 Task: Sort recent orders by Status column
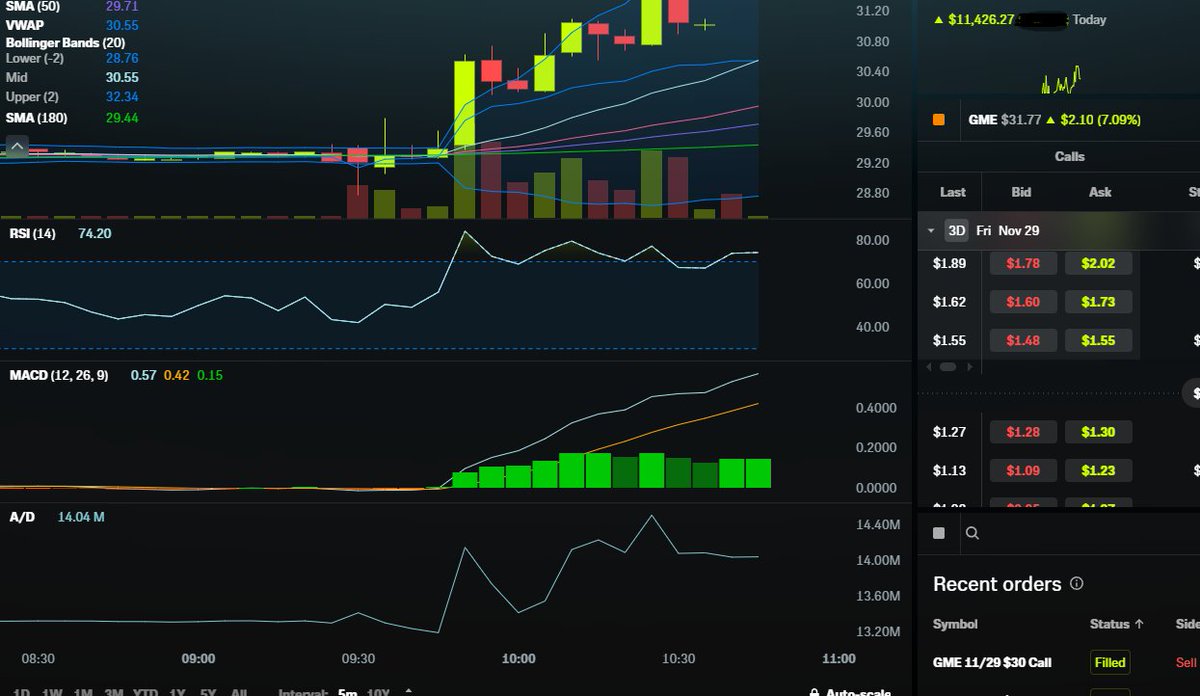[1118, 624]
